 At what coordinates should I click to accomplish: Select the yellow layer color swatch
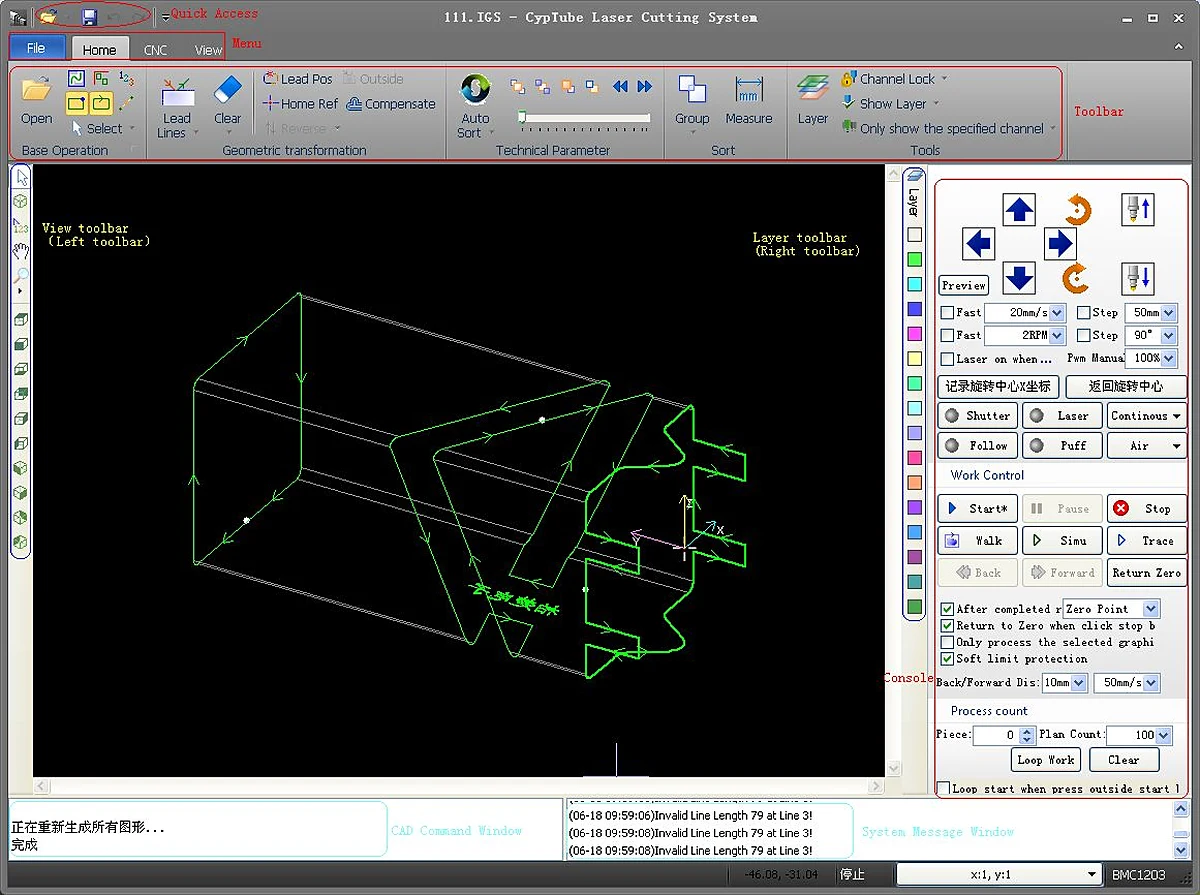click(914, 358)
